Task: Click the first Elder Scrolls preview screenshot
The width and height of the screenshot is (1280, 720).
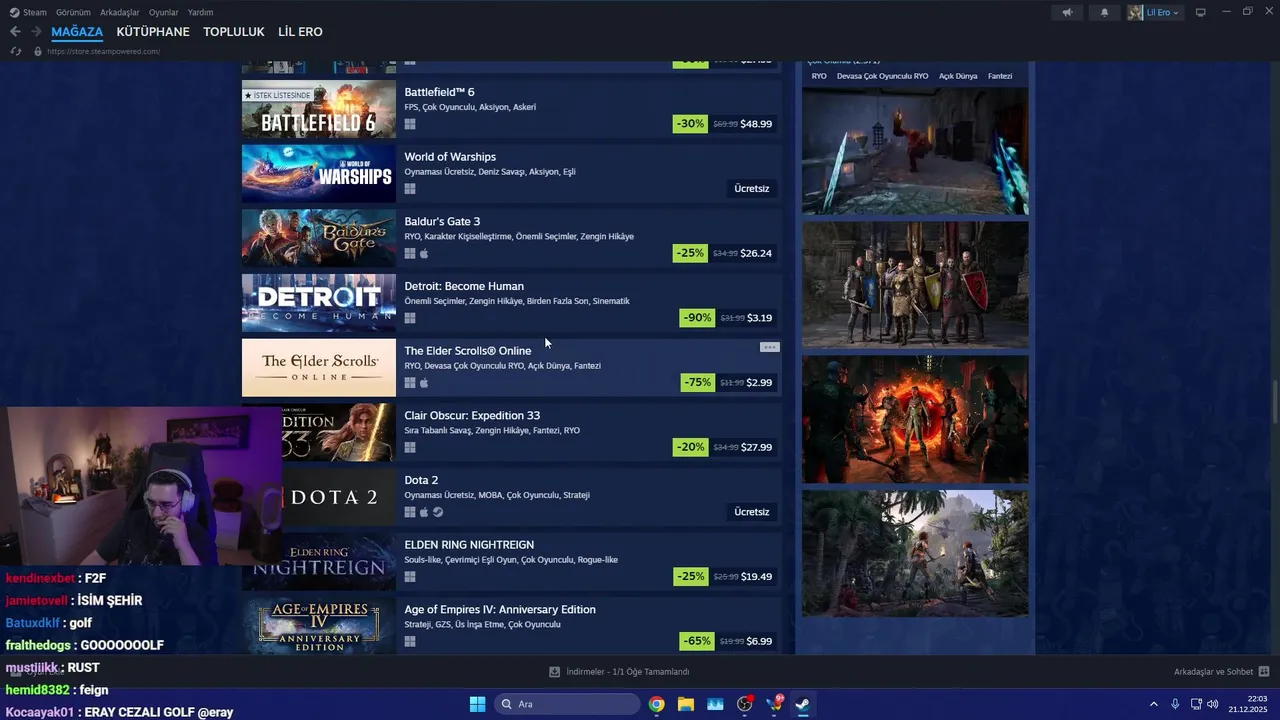Action: point(915,151)
